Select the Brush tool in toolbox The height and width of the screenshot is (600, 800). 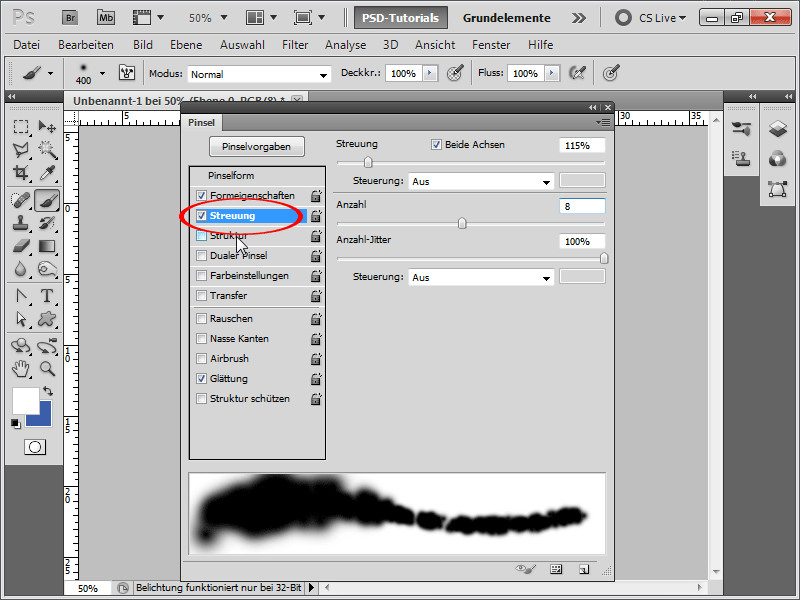47,200
